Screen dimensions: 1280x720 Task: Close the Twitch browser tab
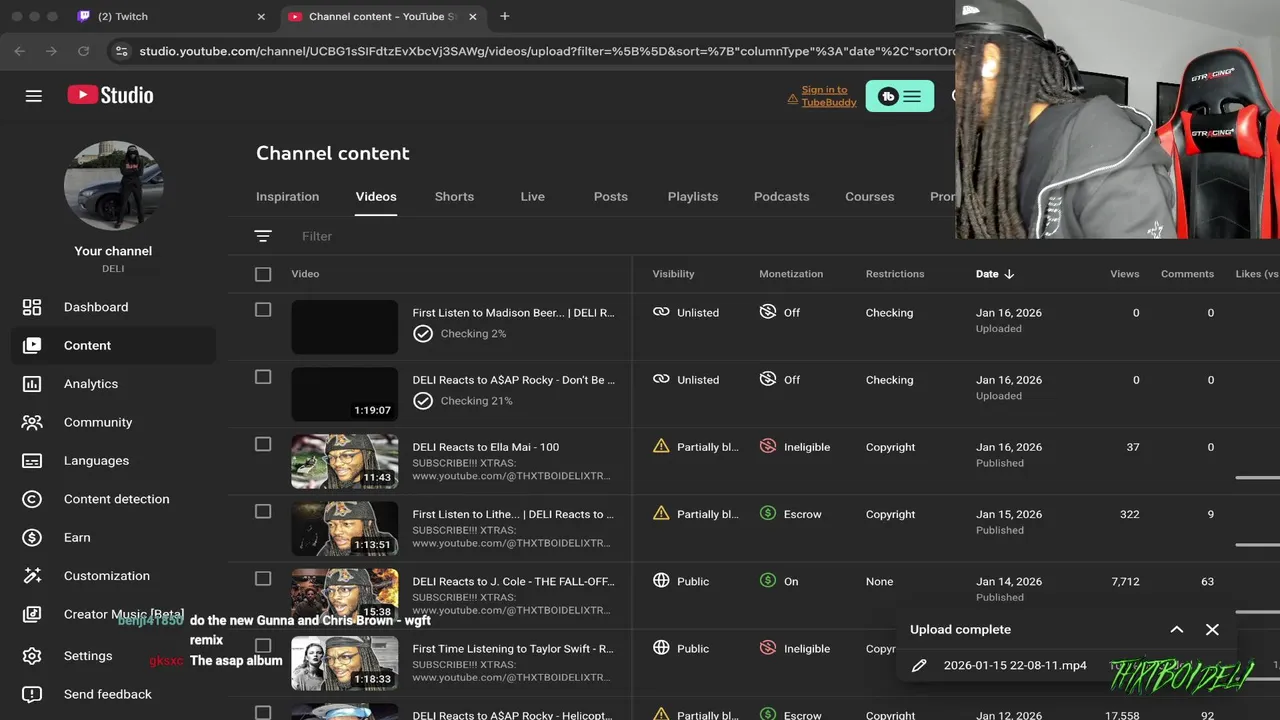point(261,16)
